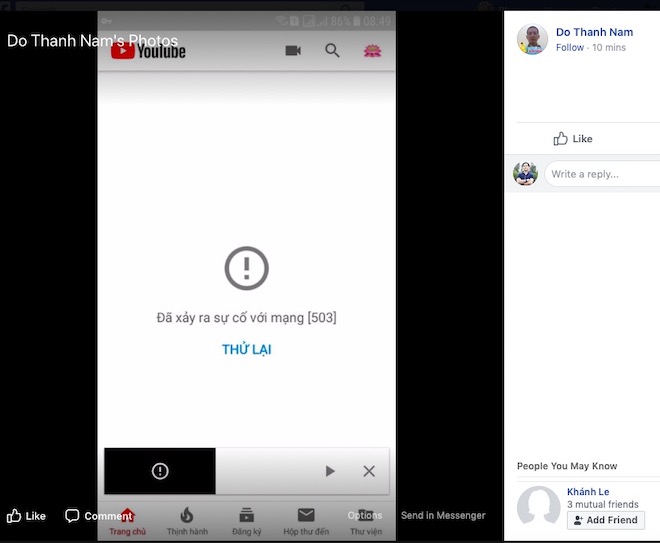
Task: Open photo Options menu
Action: point(365,515)
